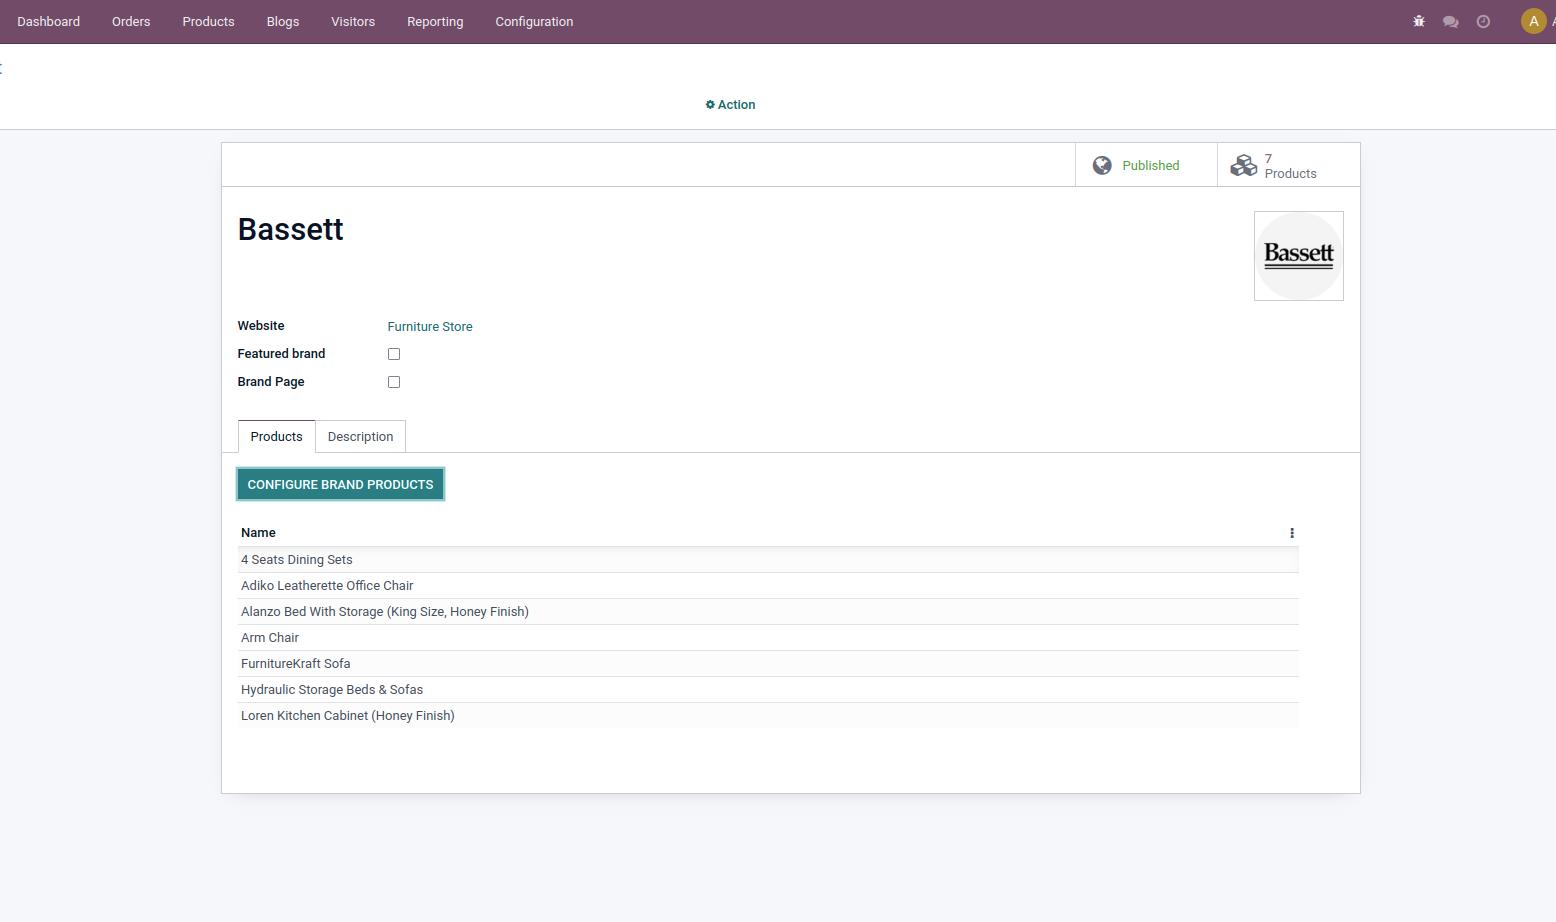Open column options kebab icon

1291,533
